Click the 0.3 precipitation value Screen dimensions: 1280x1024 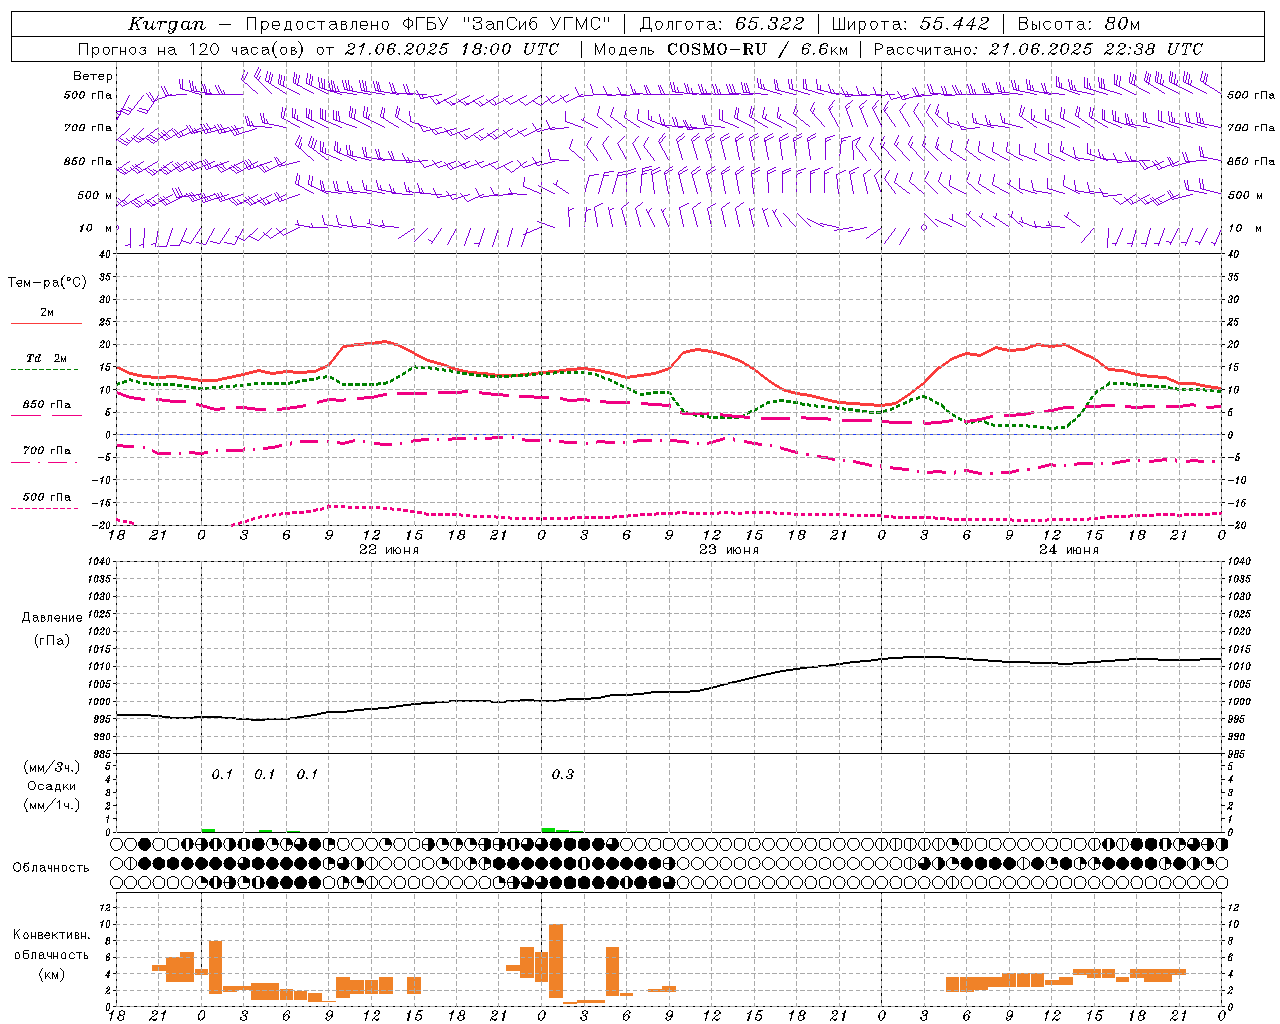click(563, 774)
